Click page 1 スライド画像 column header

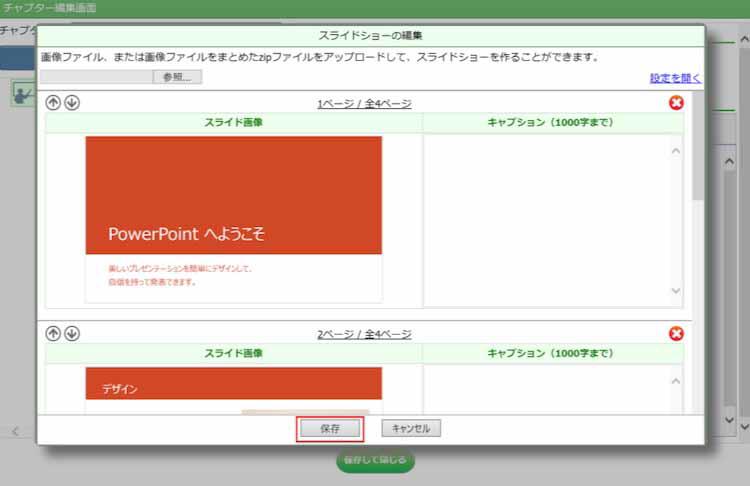point(233,122)
